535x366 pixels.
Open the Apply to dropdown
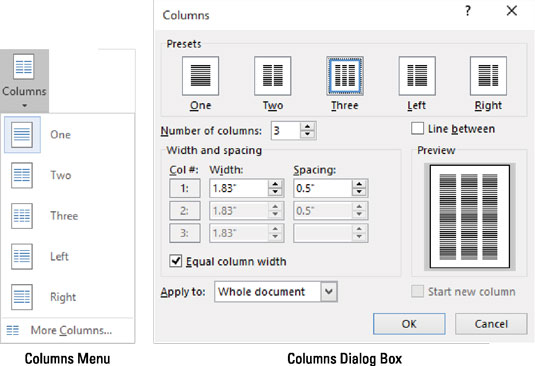(276, 292)
